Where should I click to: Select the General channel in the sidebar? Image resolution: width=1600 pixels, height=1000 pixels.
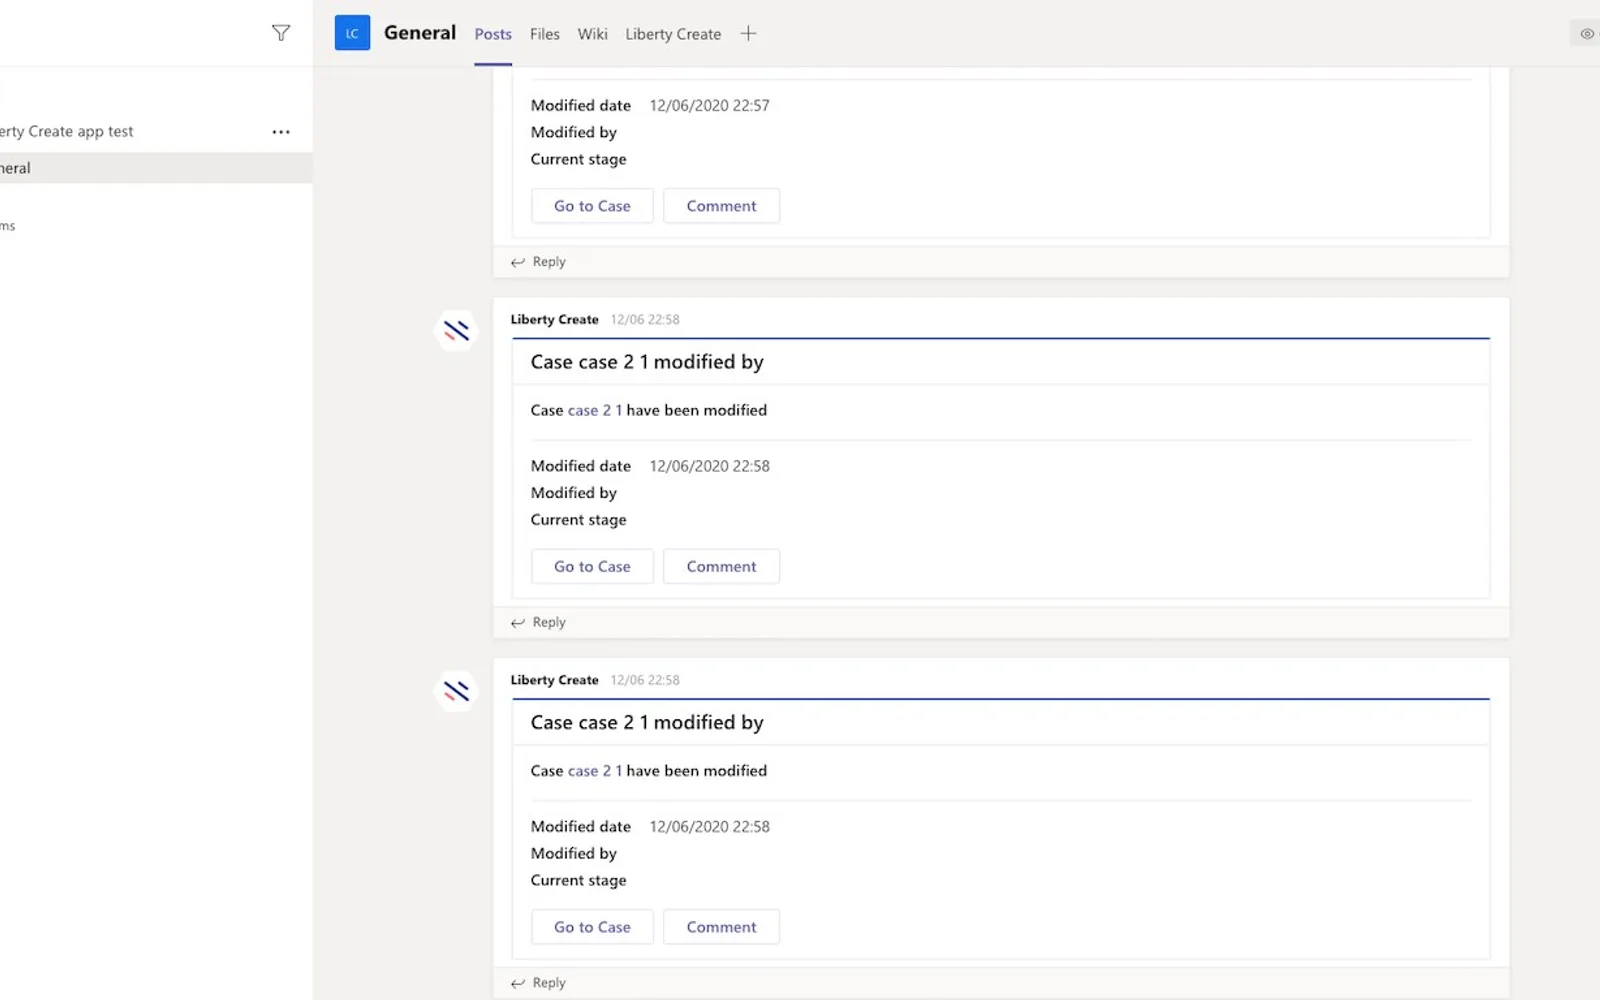(156, 168)
